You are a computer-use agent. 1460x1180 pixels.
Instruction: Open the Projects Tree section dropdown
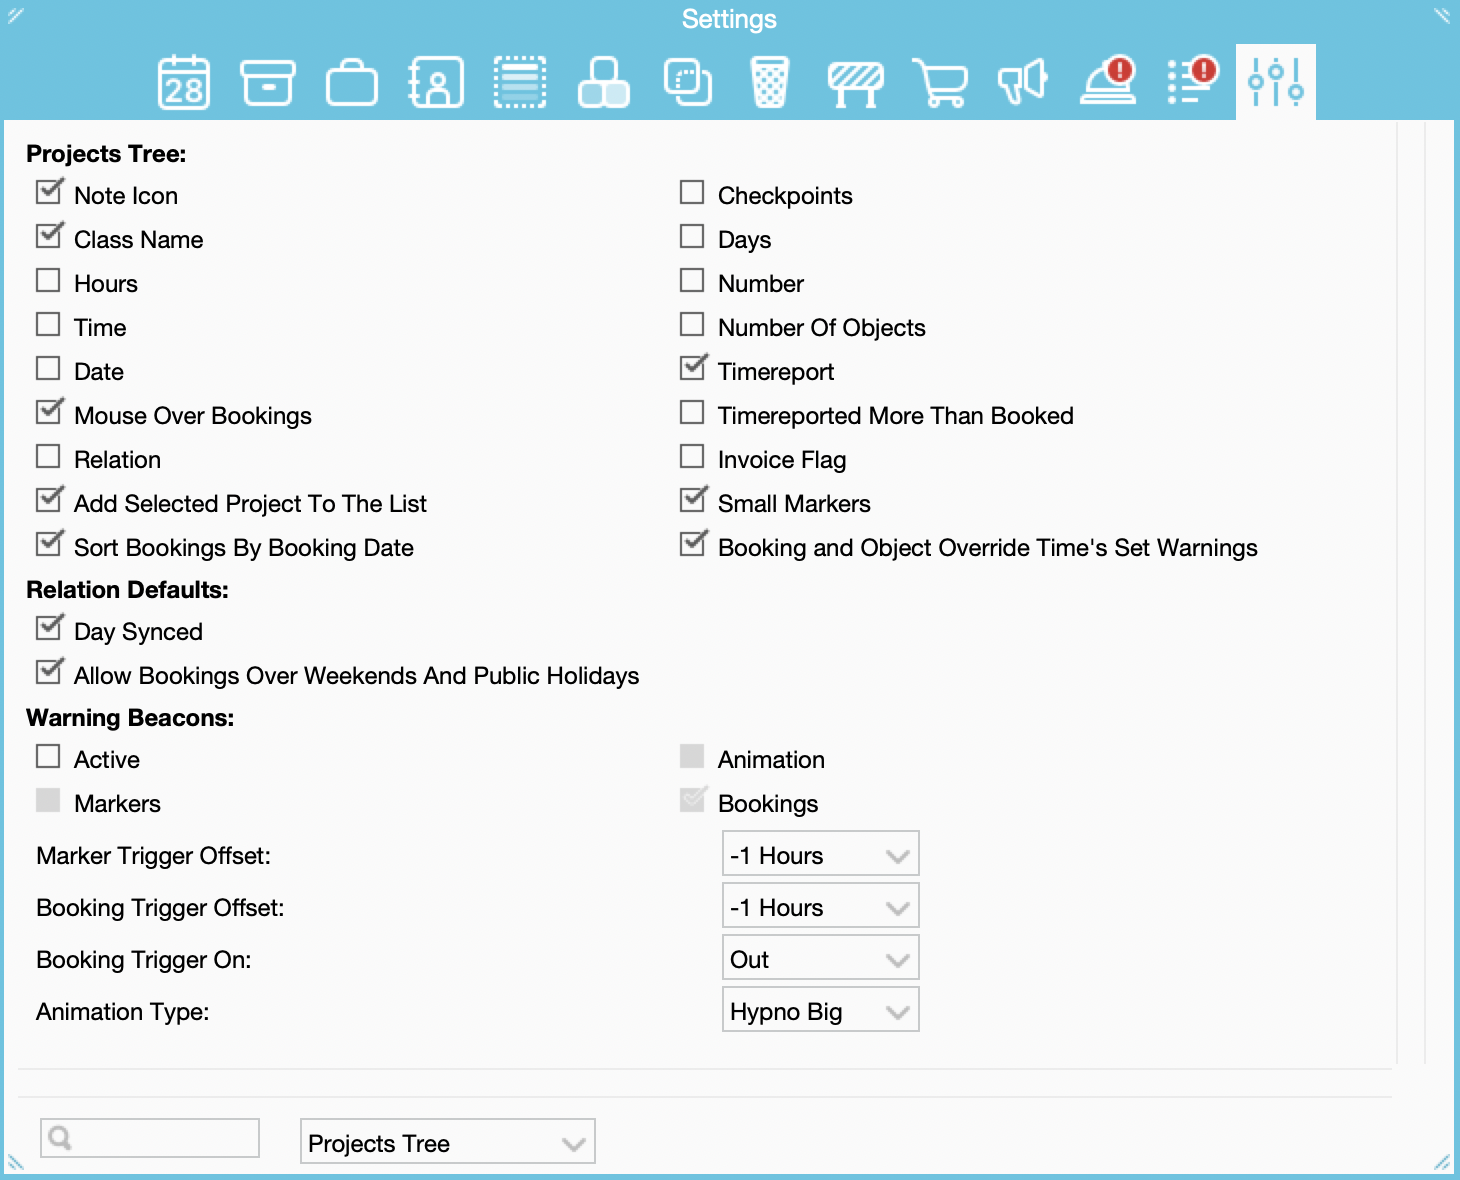[448, 1141]
